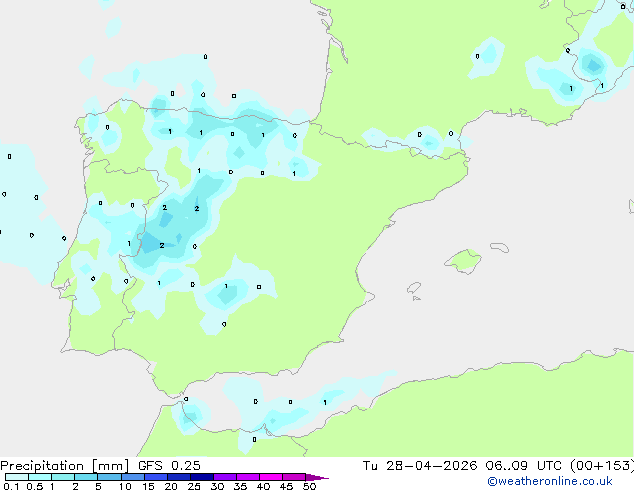Screen dimensions: 634x490
Task: Select the 35–40 mm legend swatch
Action: coord(248,477)
